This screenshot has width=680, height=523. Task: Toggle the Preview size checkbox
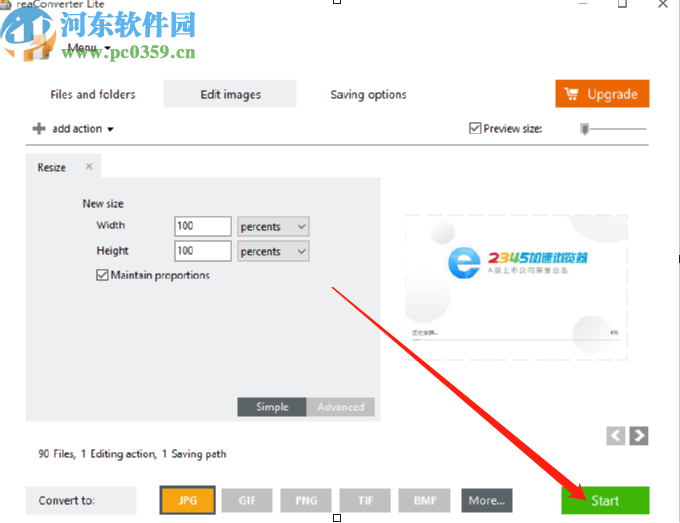point(475,128)
